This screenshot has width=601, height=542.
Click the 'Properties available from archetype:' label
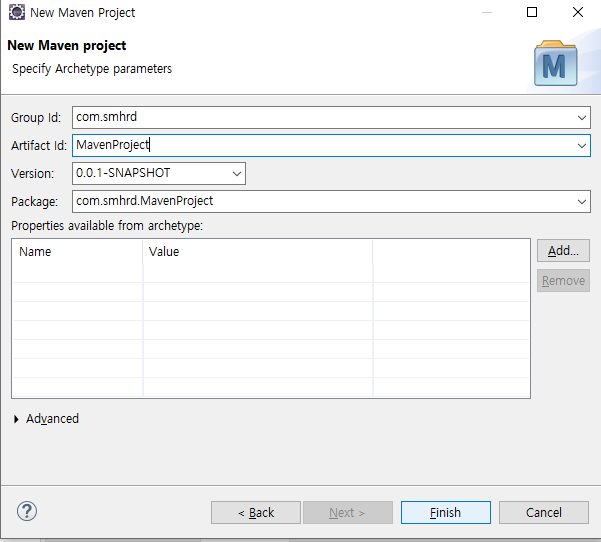tap(107, 226)
